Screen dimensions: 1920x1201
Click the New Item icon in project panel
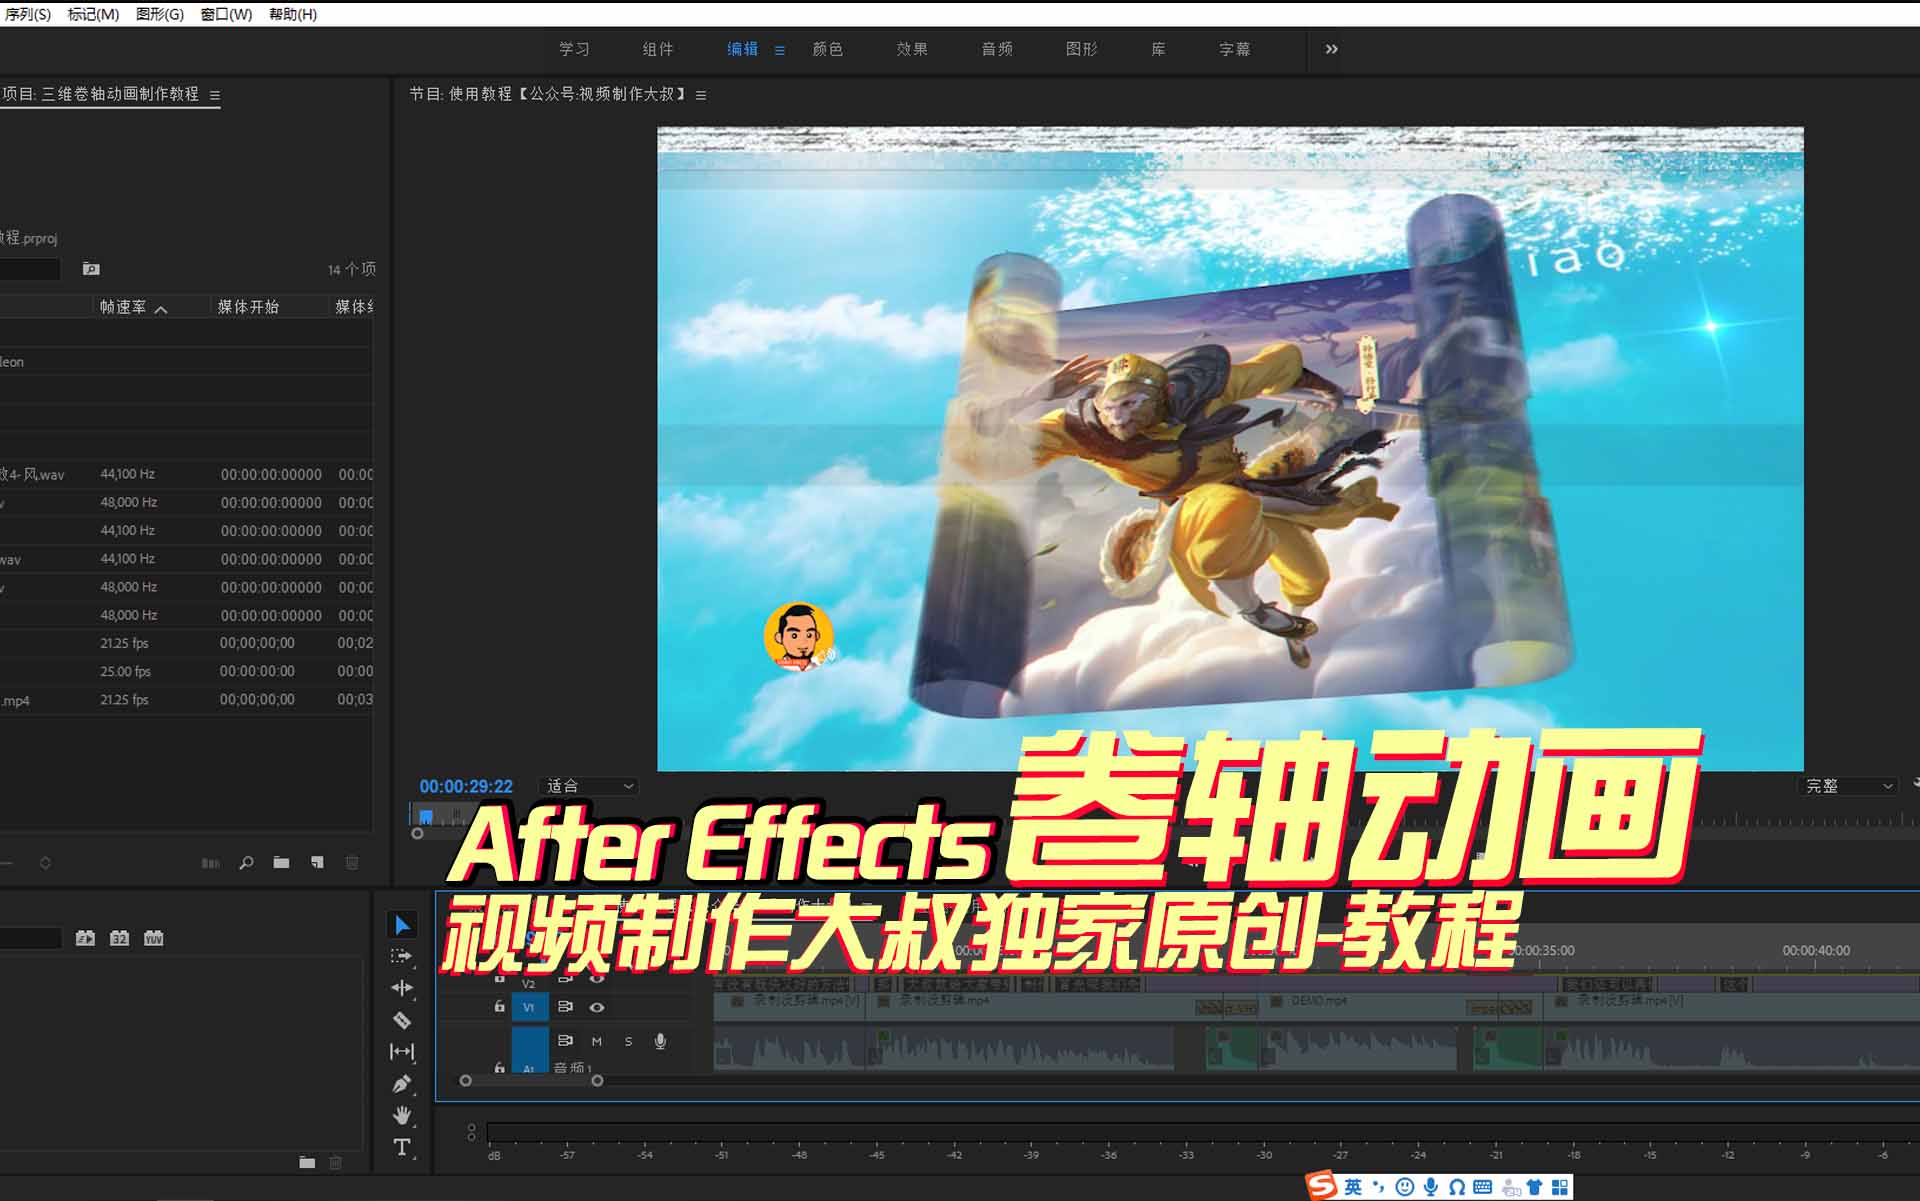(x=317, y=862)
